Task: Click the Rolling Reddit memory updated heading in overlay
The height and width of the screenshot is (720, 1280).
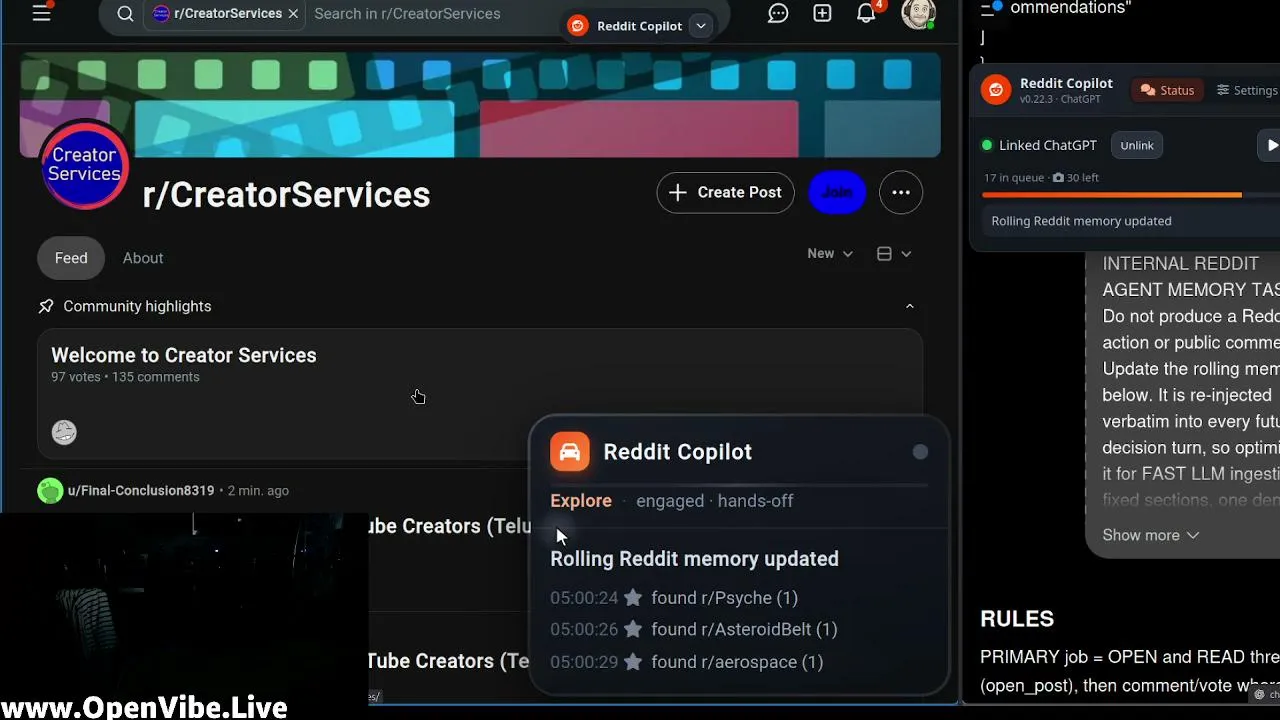Action: 694,559
